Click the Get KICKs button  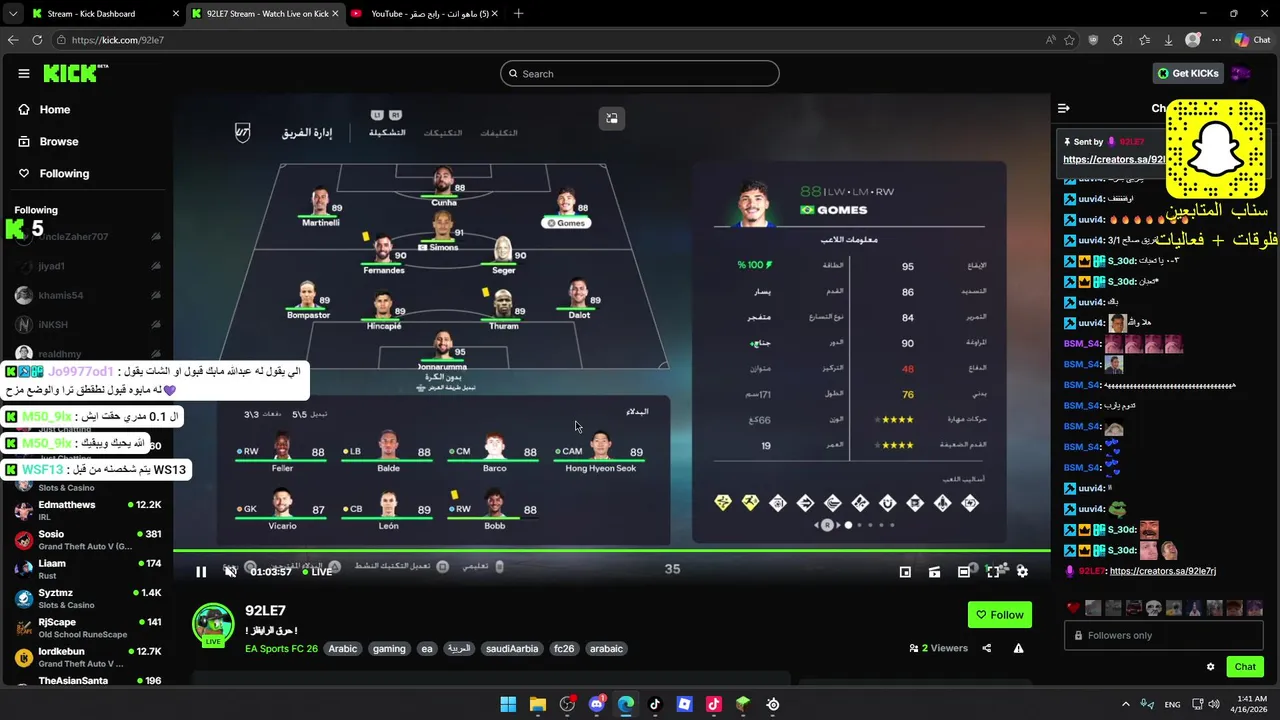click(x=1189, y=73)
